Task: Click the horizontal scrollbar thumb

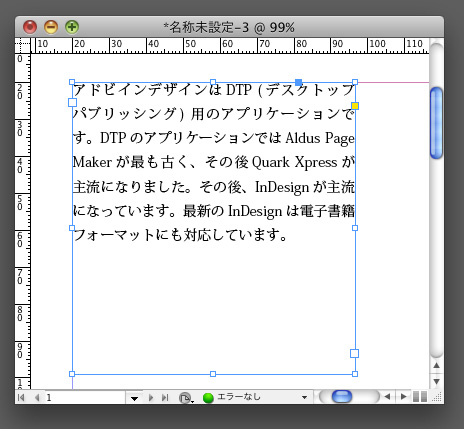Action: click(x=342, y=397)
